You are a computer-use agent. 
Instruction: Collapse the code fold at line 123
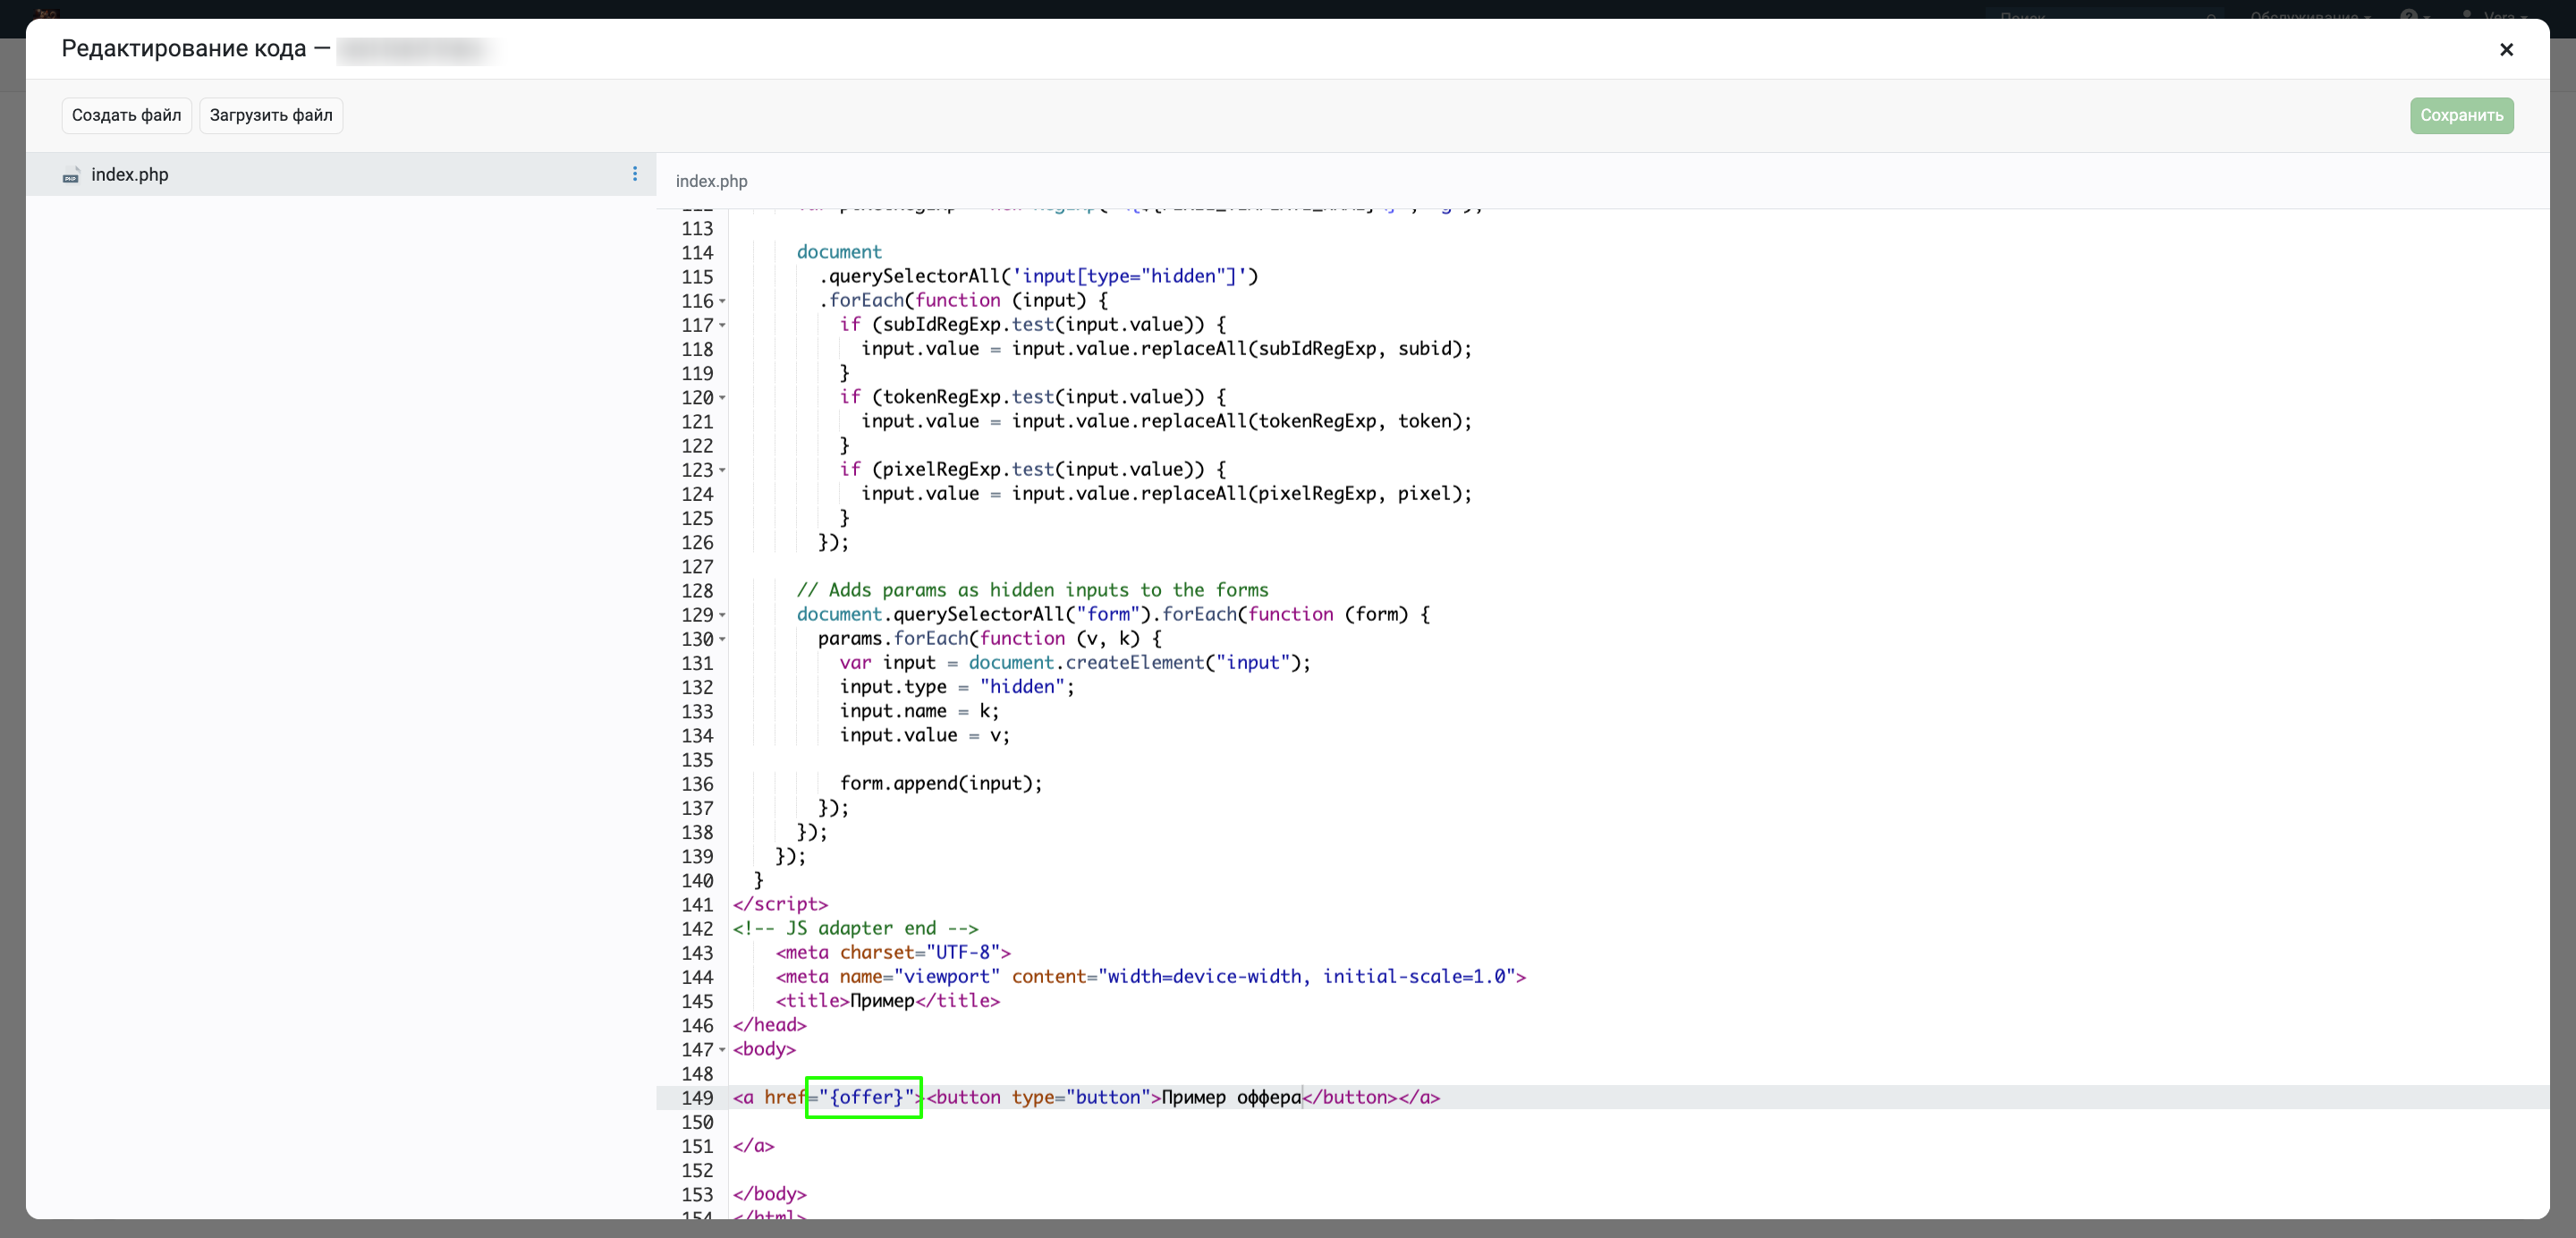point(722,470)
